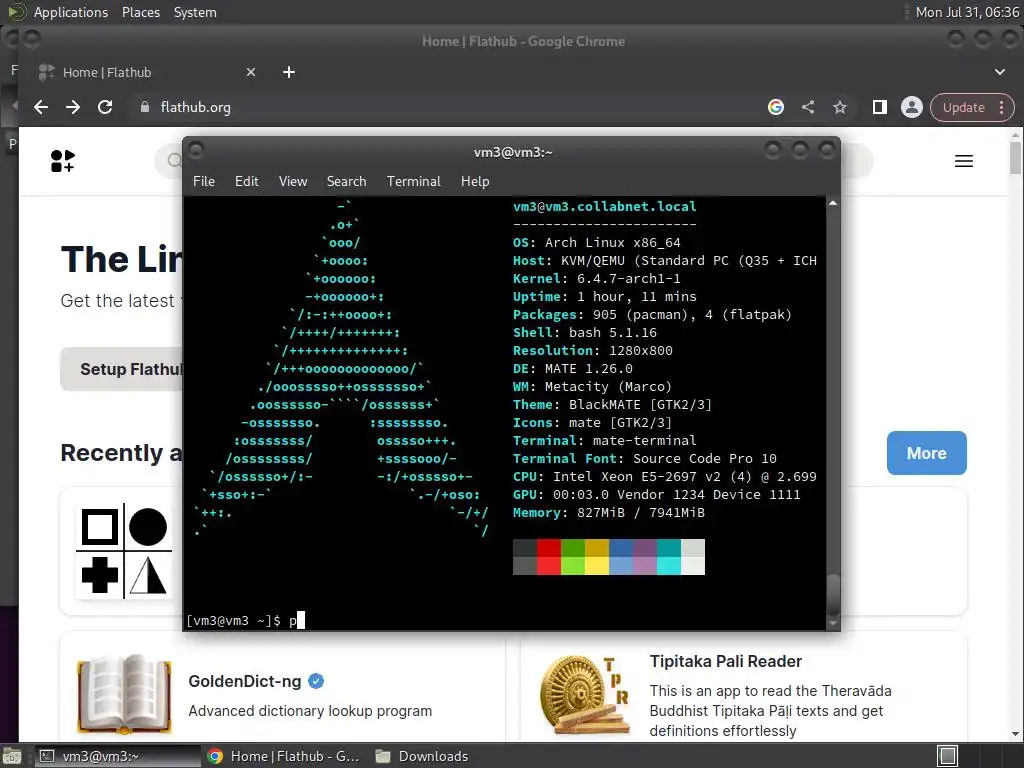Click the Chrome Update button
Viewport: 1024px width, 768px height.
coord(963,107)
